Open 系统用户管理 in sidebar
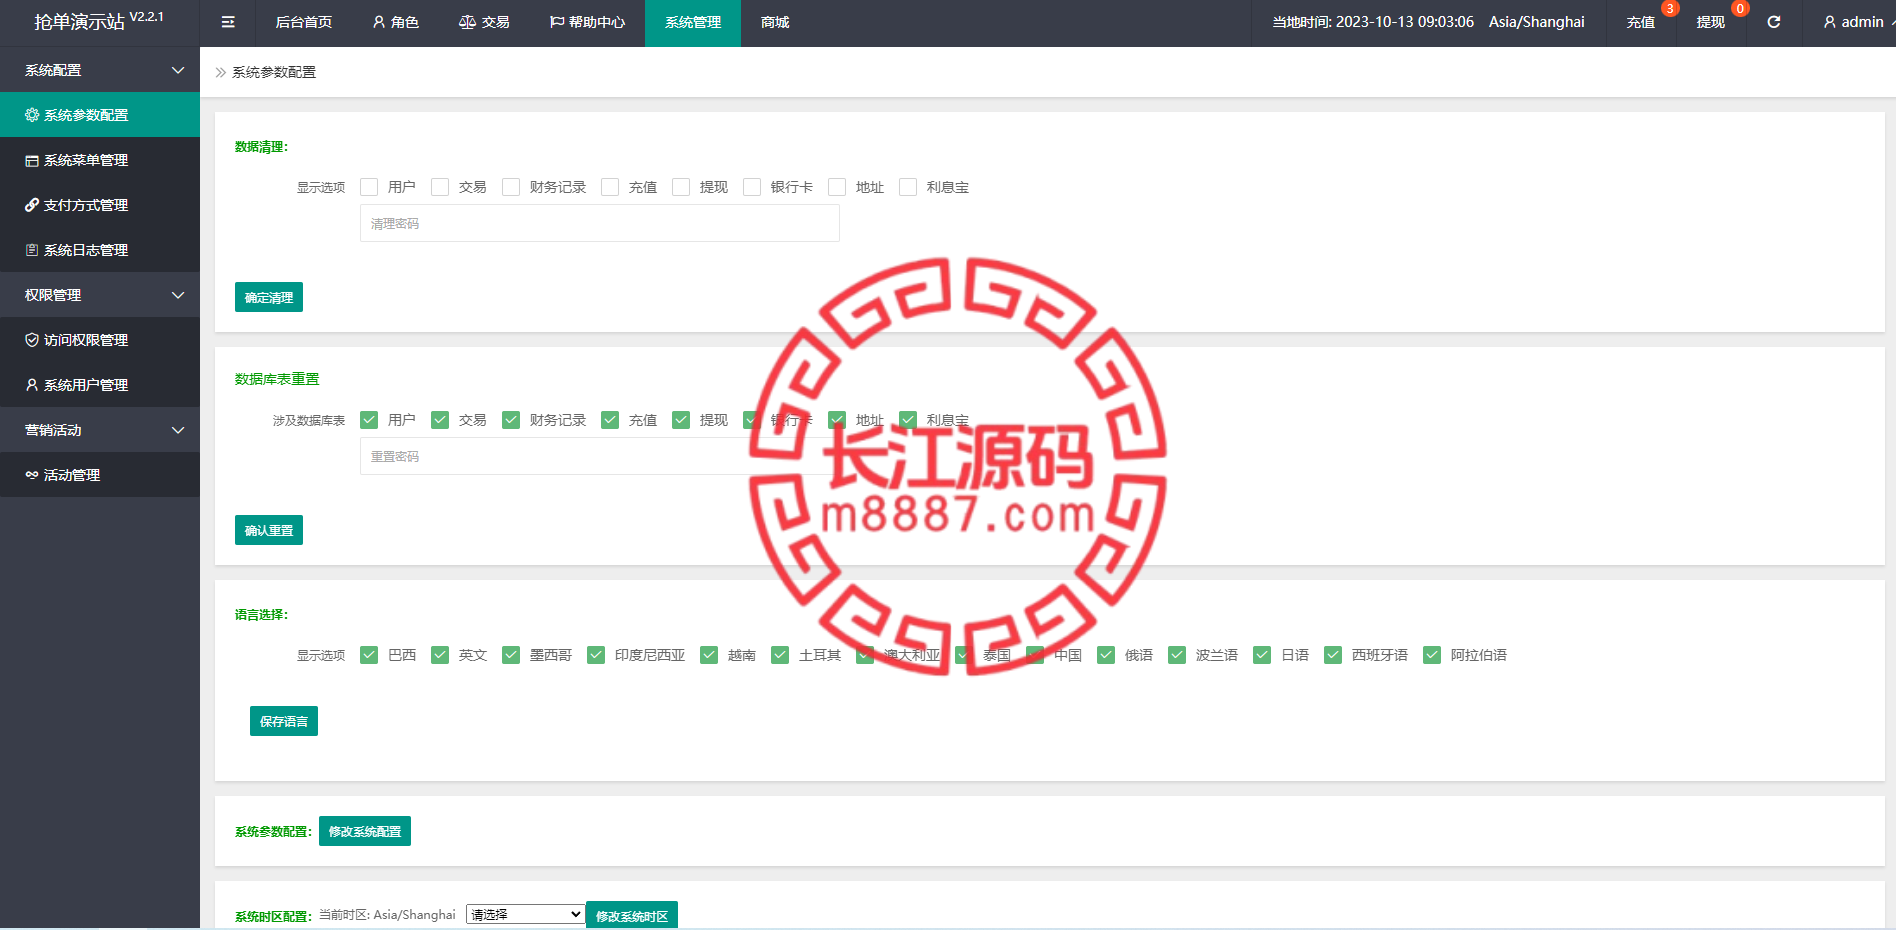This screenshot has width=1896, height=930. tap(100, 385)
